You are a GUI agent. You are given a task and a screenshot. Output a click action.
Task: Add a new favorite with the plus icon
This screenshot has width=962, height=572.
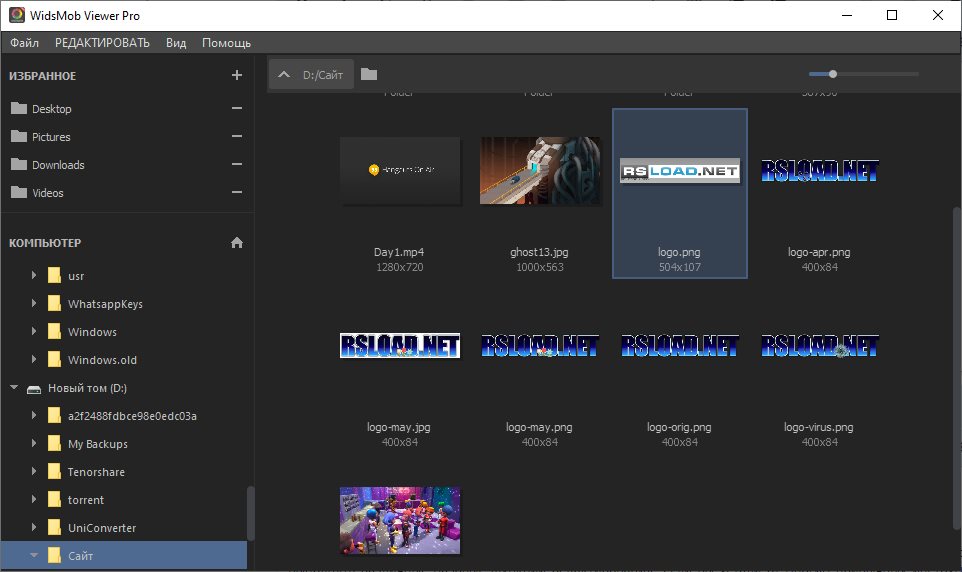click(237, 75)
